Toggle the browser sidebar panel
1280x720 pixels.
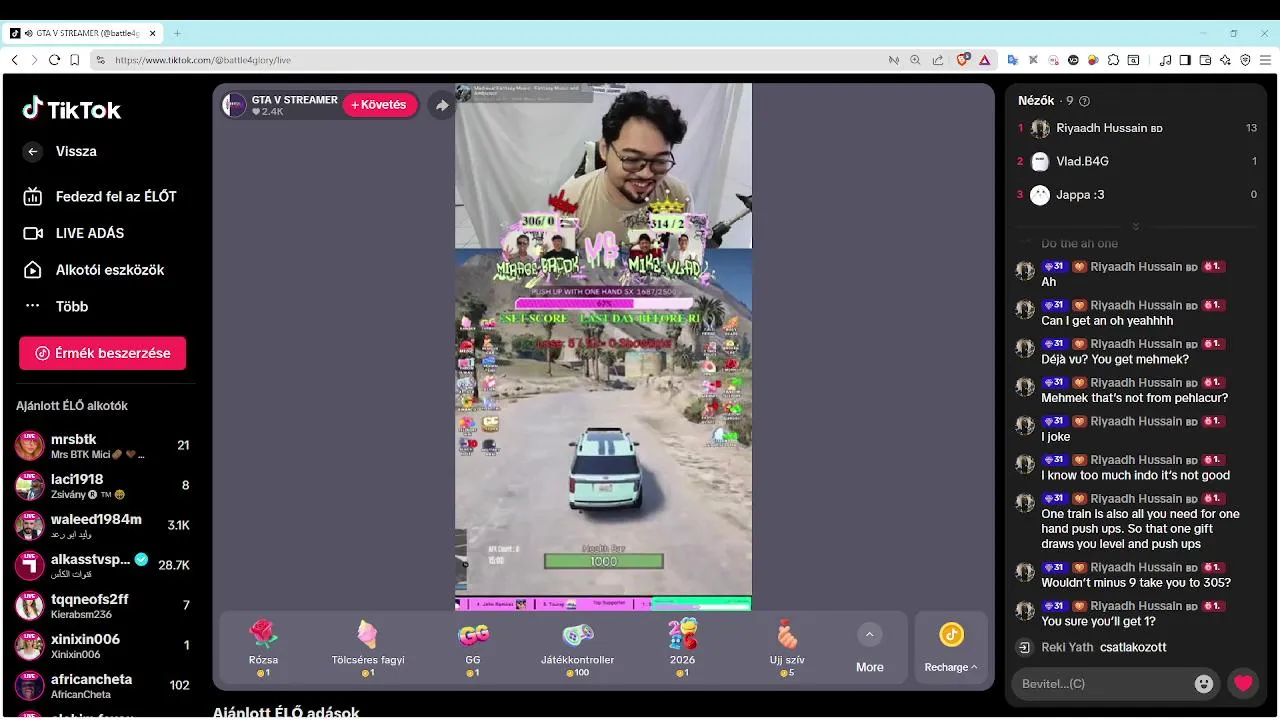click(1185, 60)
